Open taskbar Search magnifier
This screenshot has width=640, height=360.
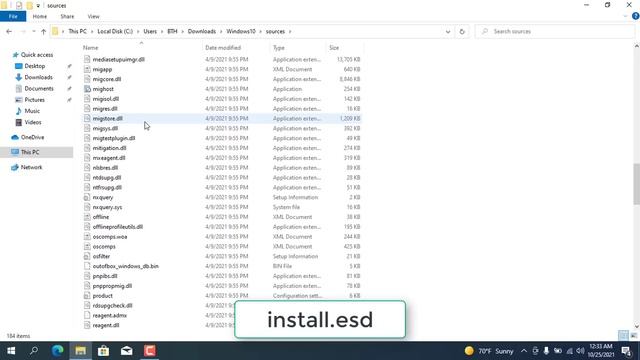pyautogui.click(x=34, y=351)
